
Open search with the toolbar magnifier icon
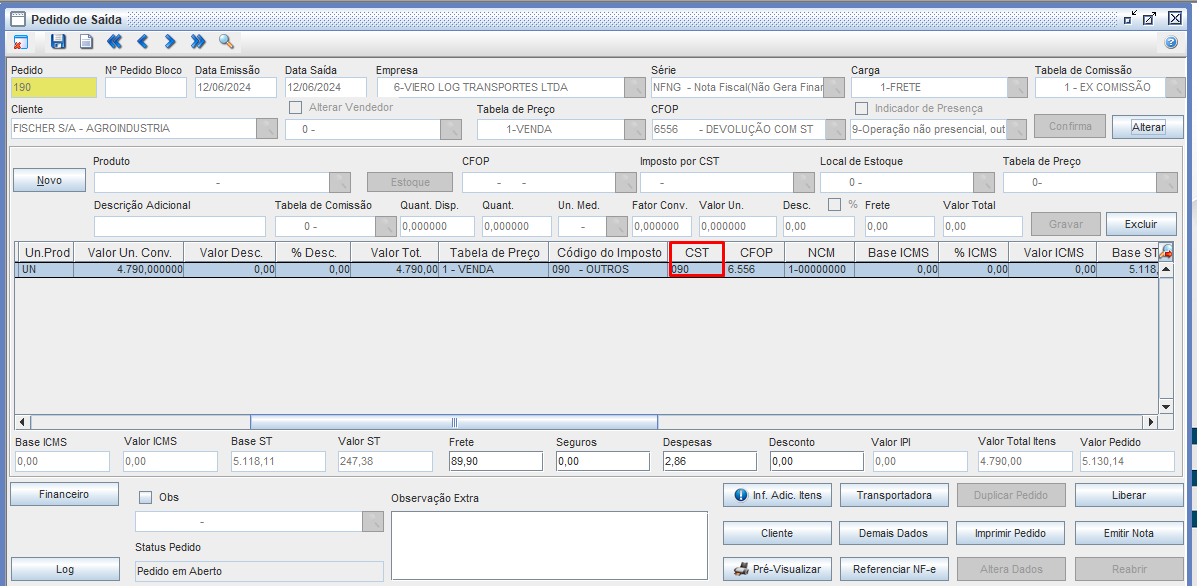pos(226,42)
